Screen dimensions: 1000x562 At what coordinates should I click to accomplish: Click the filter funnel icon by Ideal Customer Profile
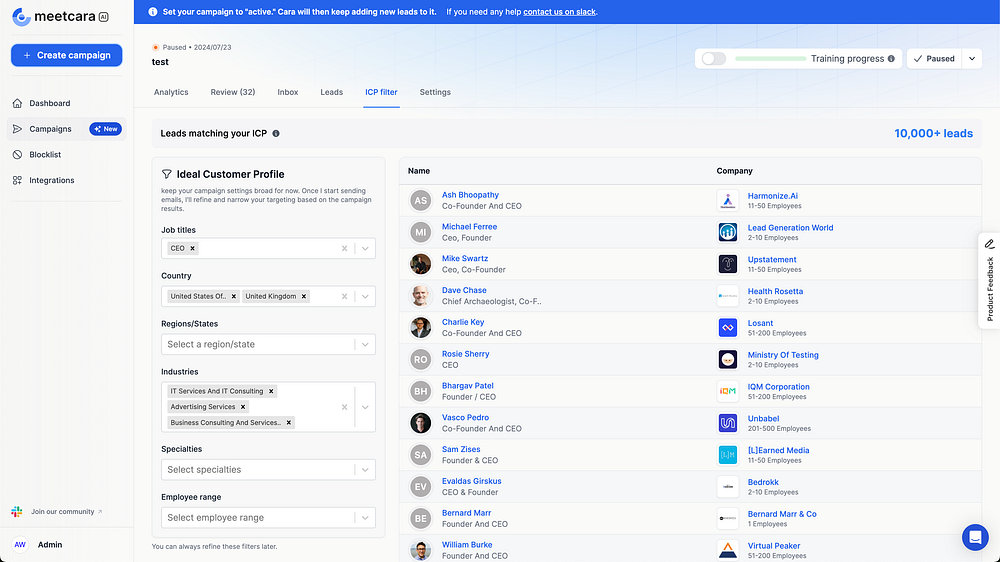click(x=166, y=174)
